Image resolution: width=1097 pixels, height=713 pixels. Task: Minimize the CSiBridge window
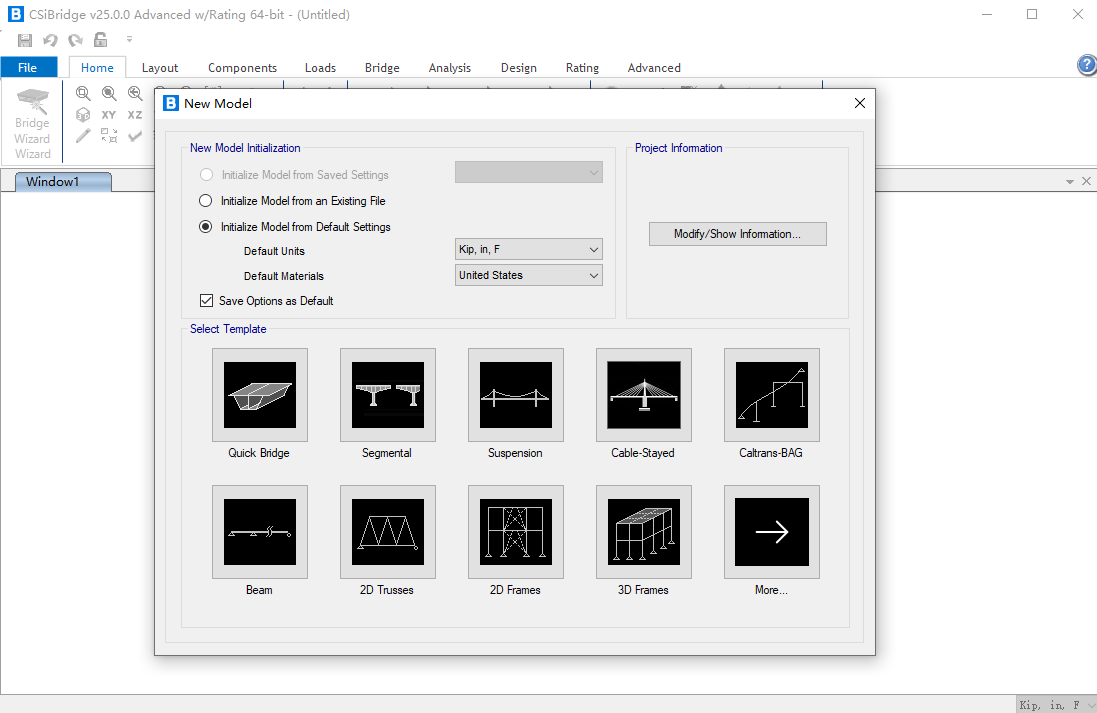[987, 14]
